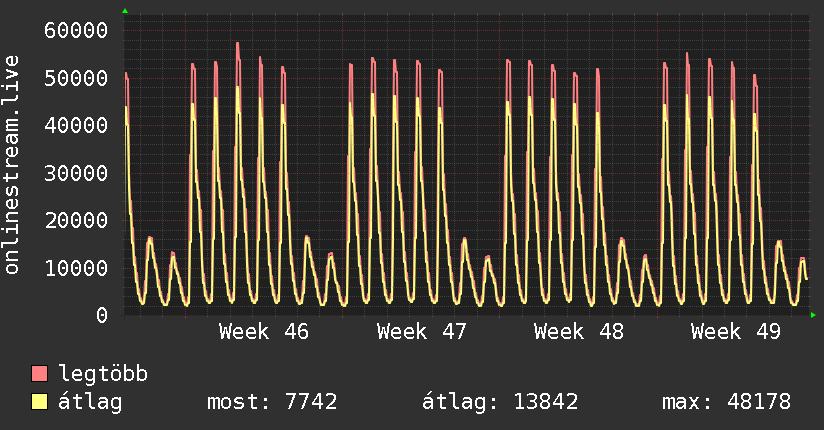Screen dimensions: 824x430
Task: Click the 0 y-axis label
Action: point(102,315)
